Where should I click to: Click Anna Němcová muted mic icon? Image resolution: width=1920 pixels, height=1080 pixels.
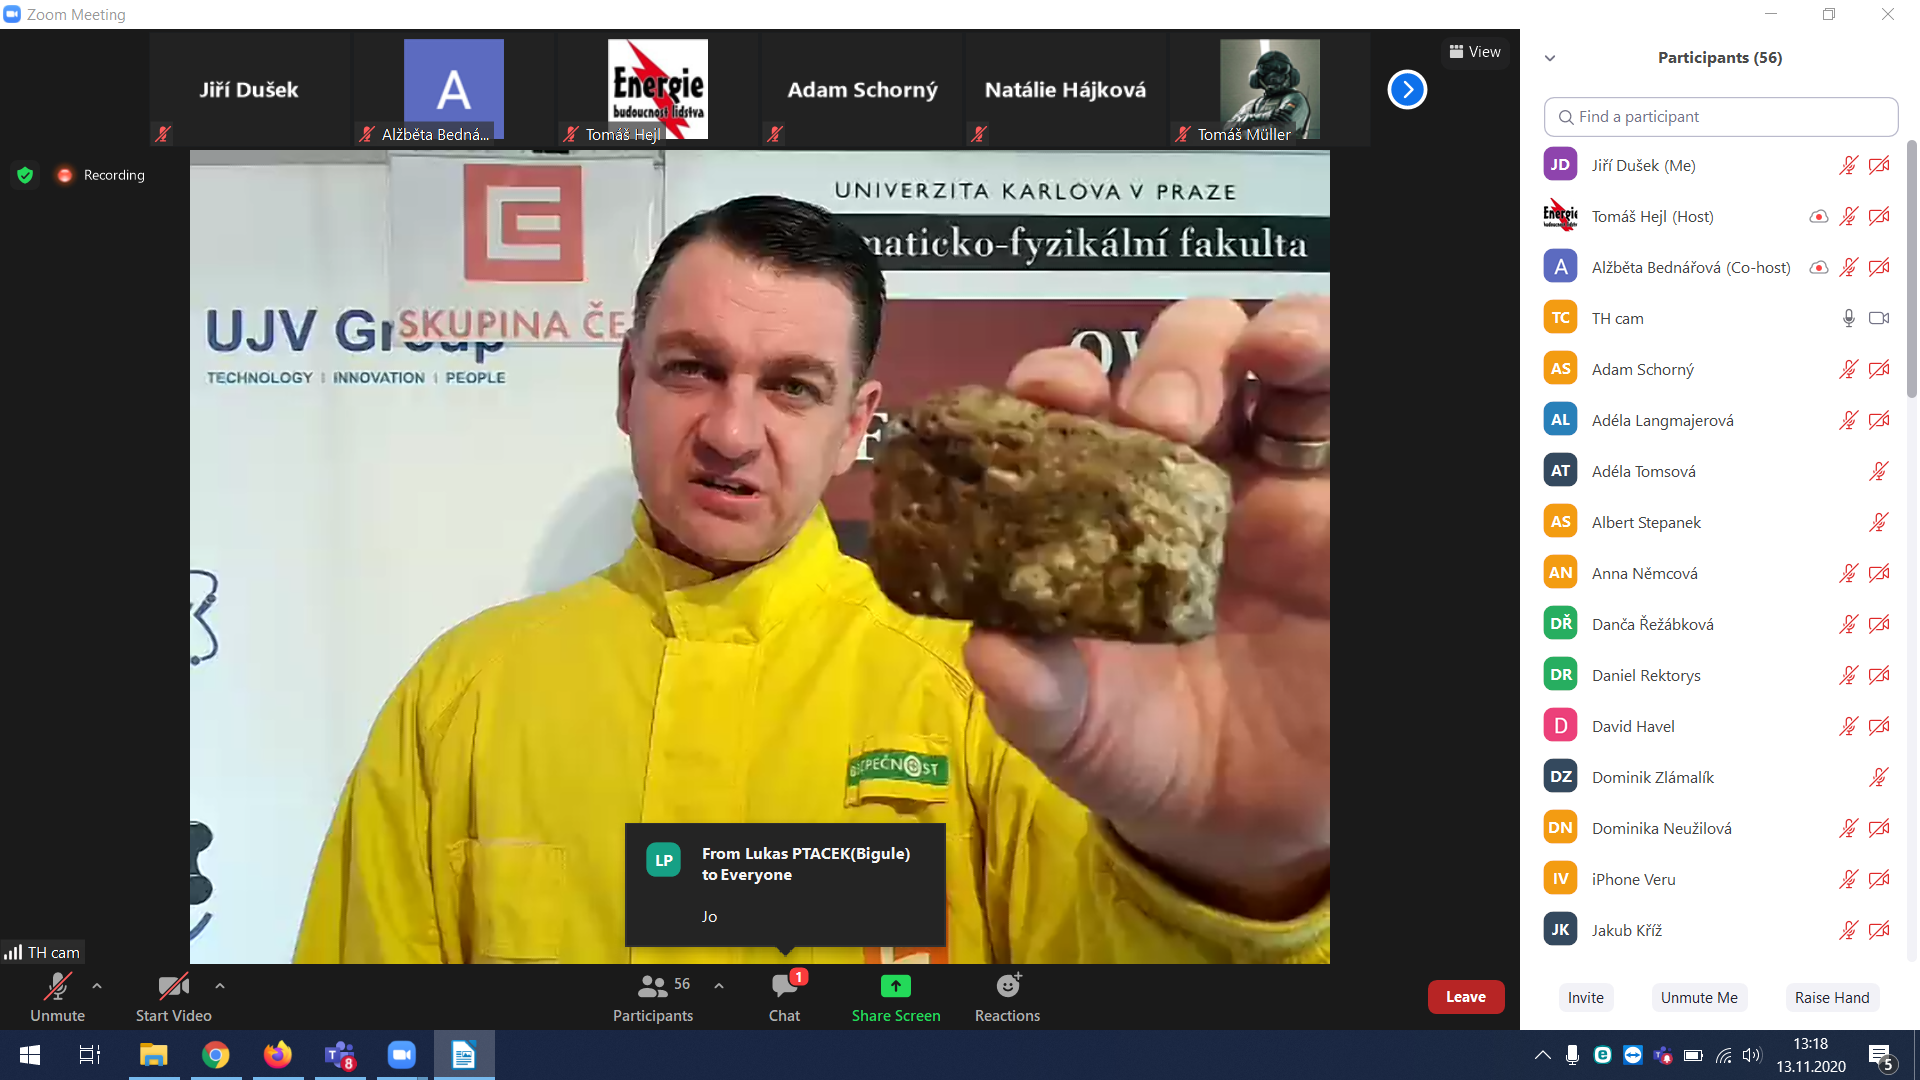[1848, 574]
